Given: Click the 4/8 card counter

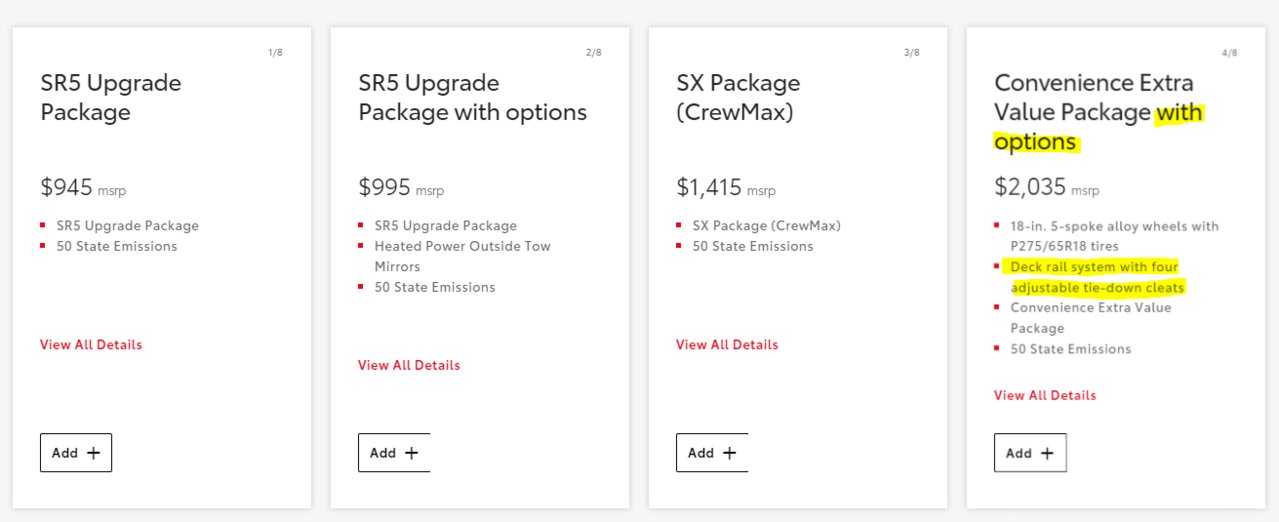Looking at the screenshot, I should click(1229, 53).
